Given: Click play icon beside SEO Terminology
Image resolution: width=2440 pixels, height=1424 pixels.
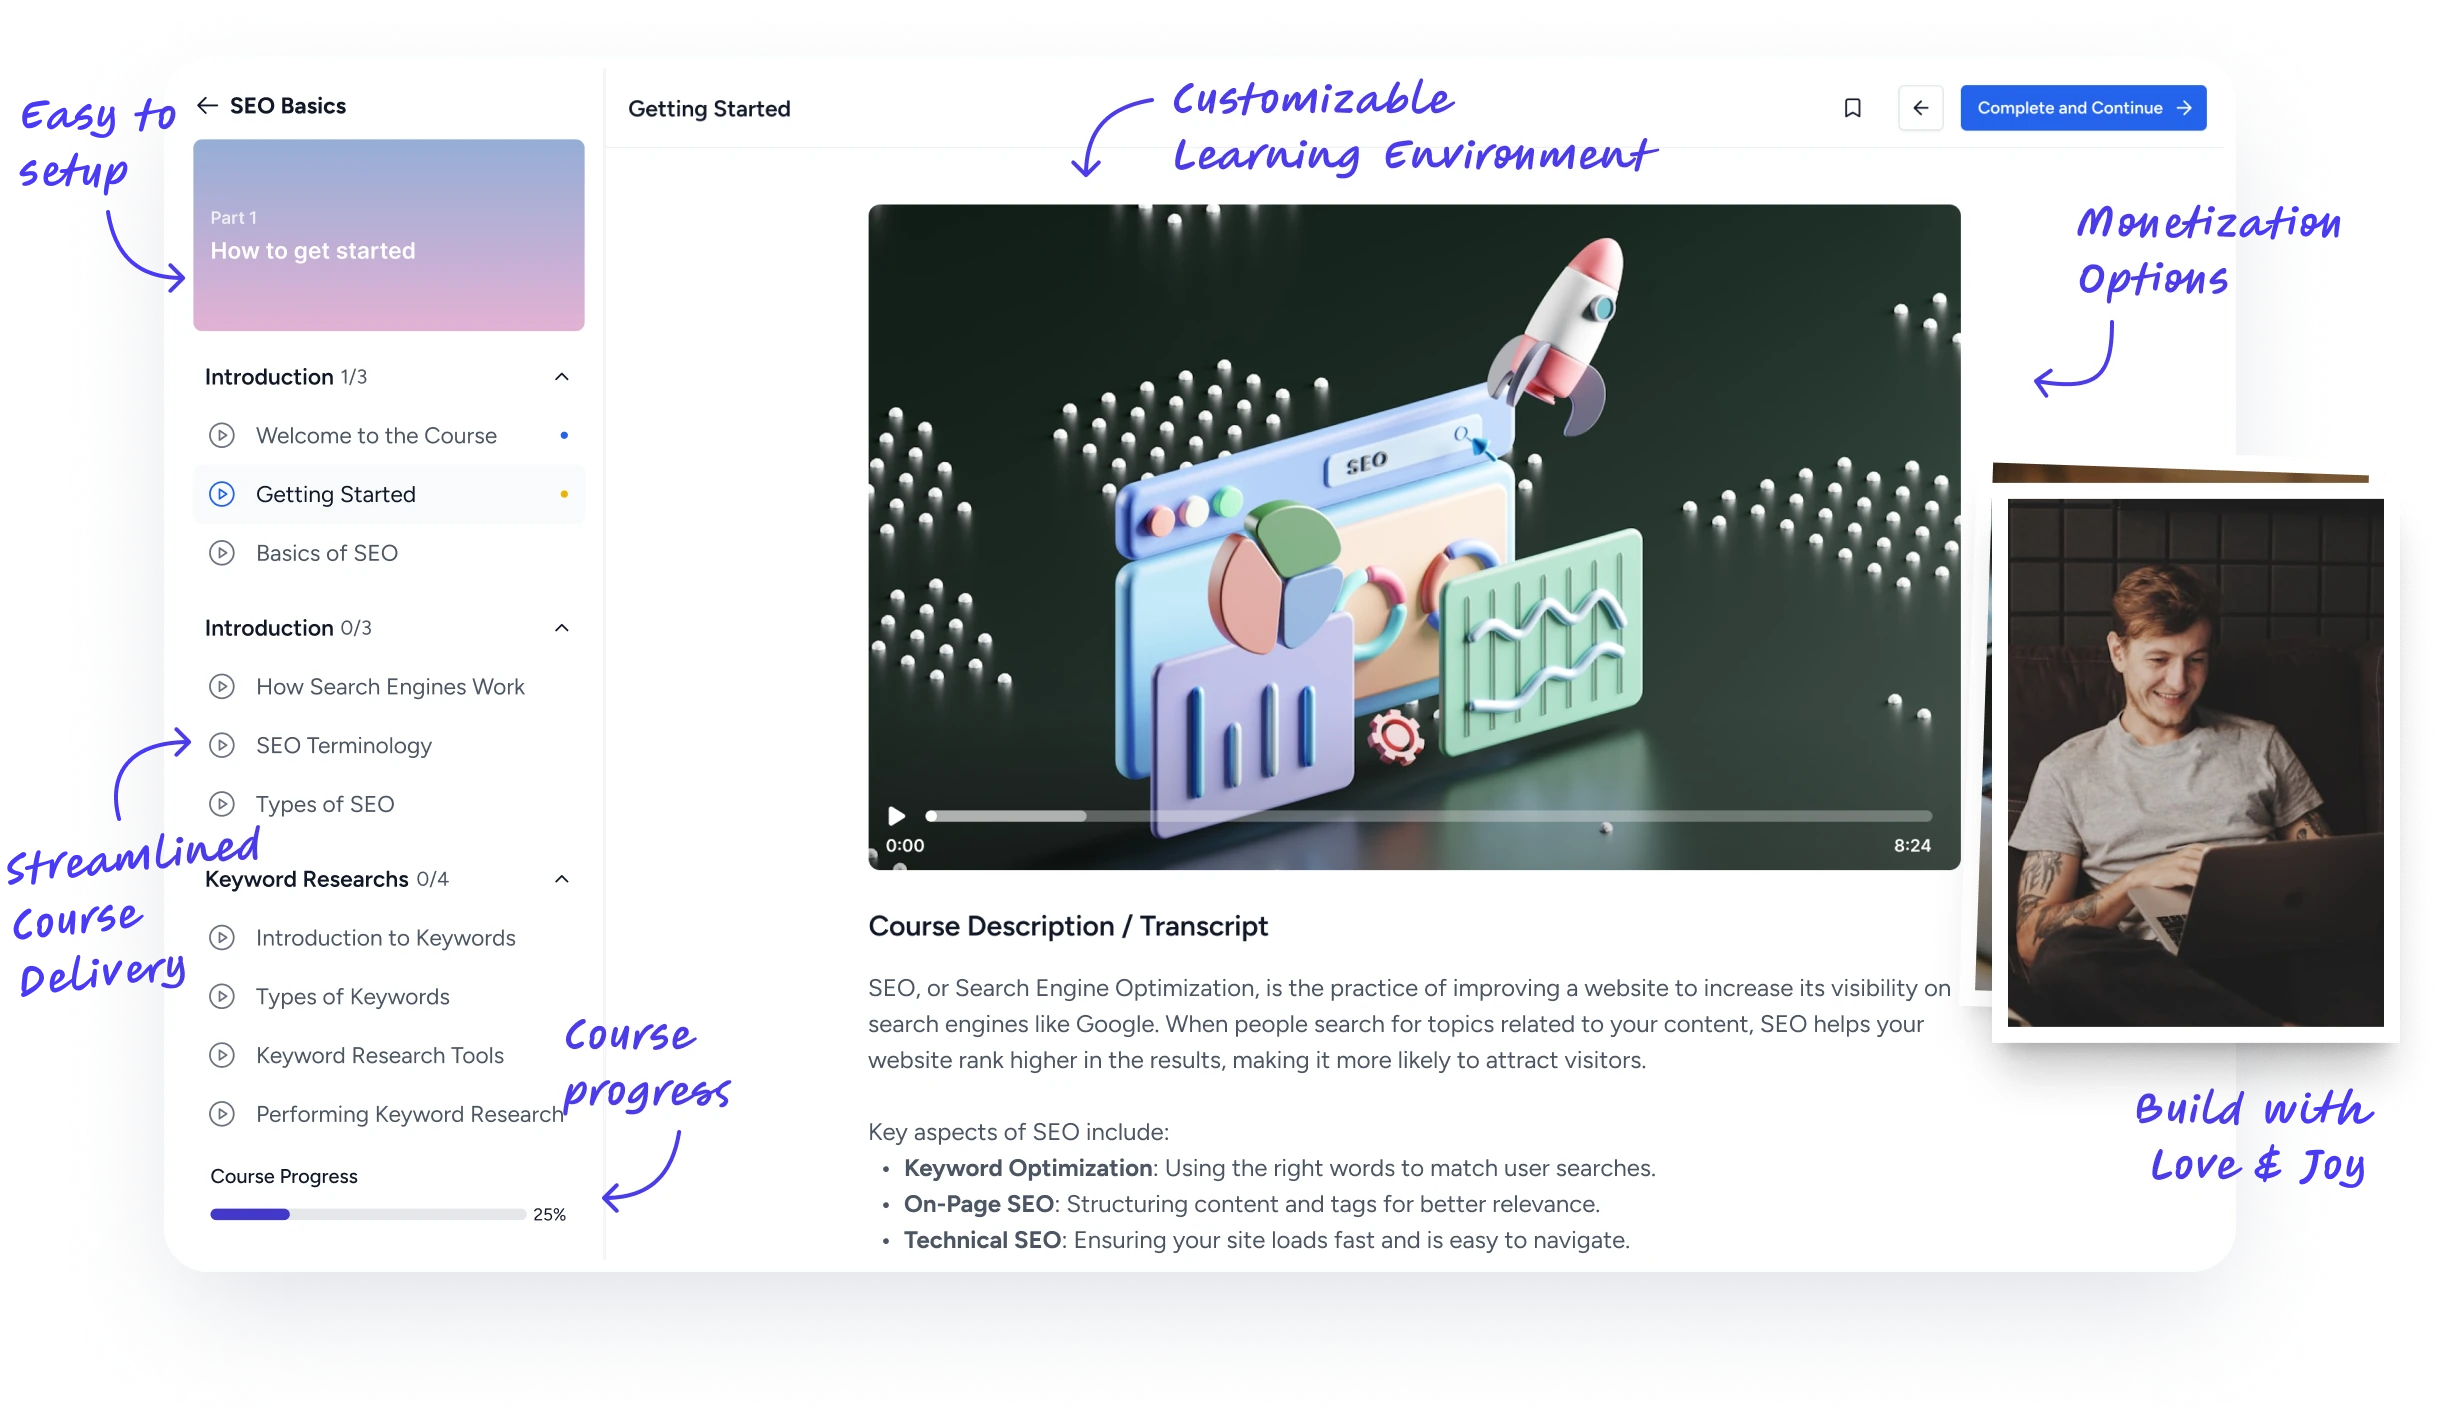Looking at the screenshot, I should pos(221,745).
